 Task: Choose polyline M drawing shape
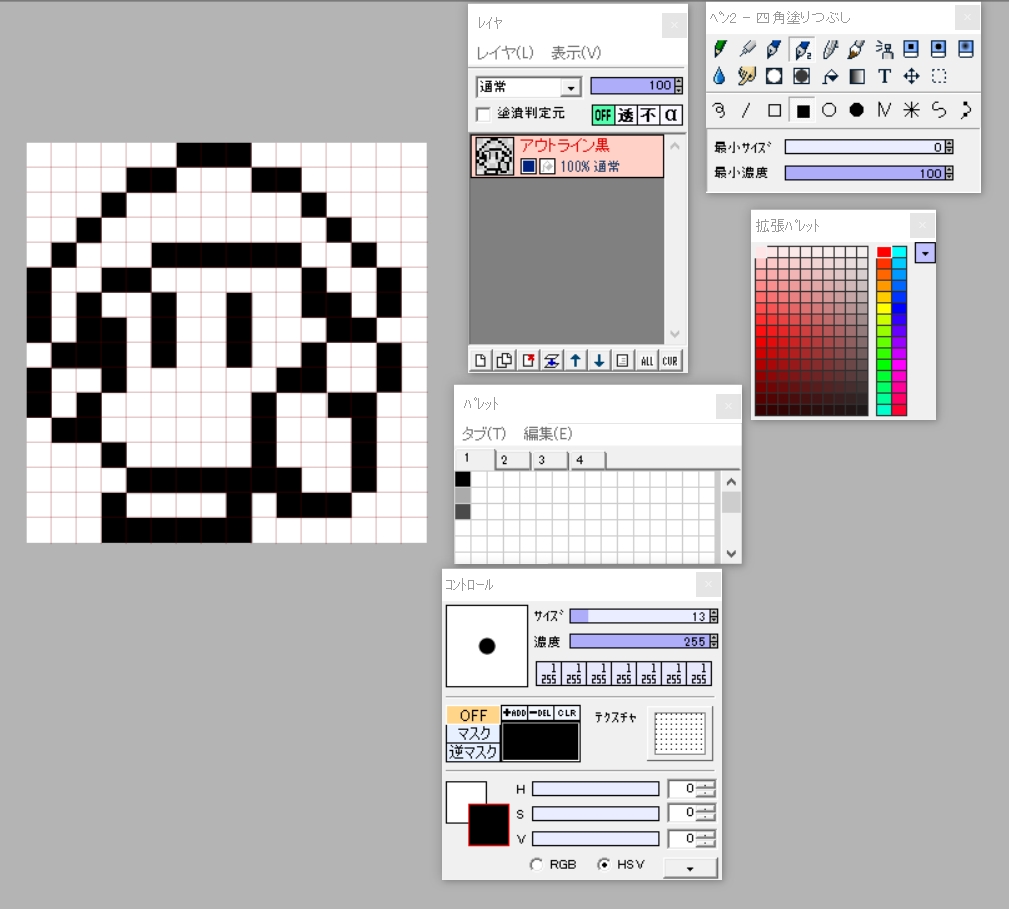tap(884, 111)
